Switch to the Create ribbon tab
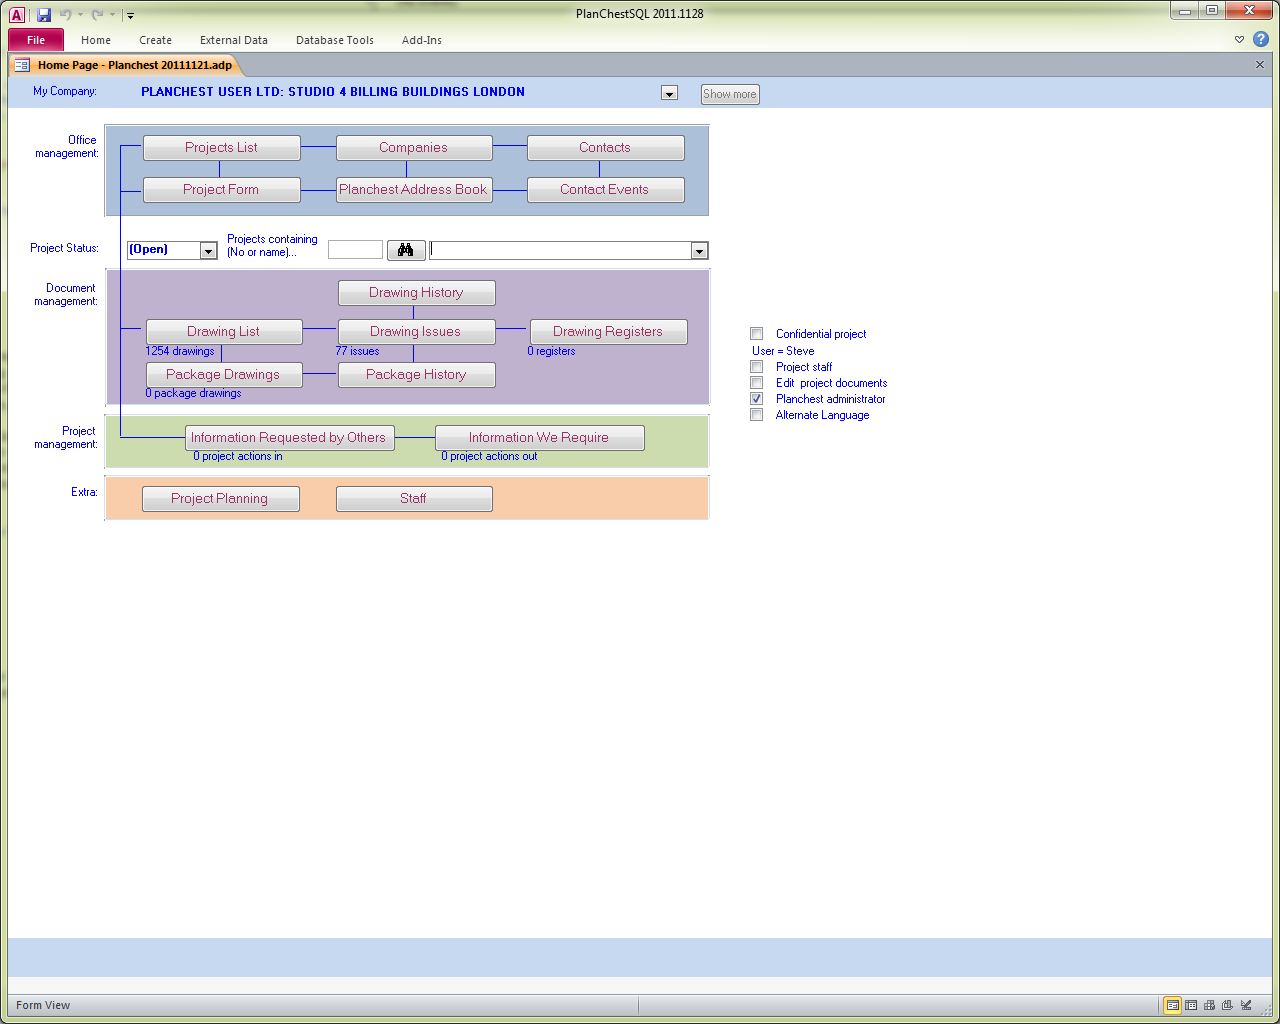The height and width of the screenshot is (1024, 1280). pos(155,40)
